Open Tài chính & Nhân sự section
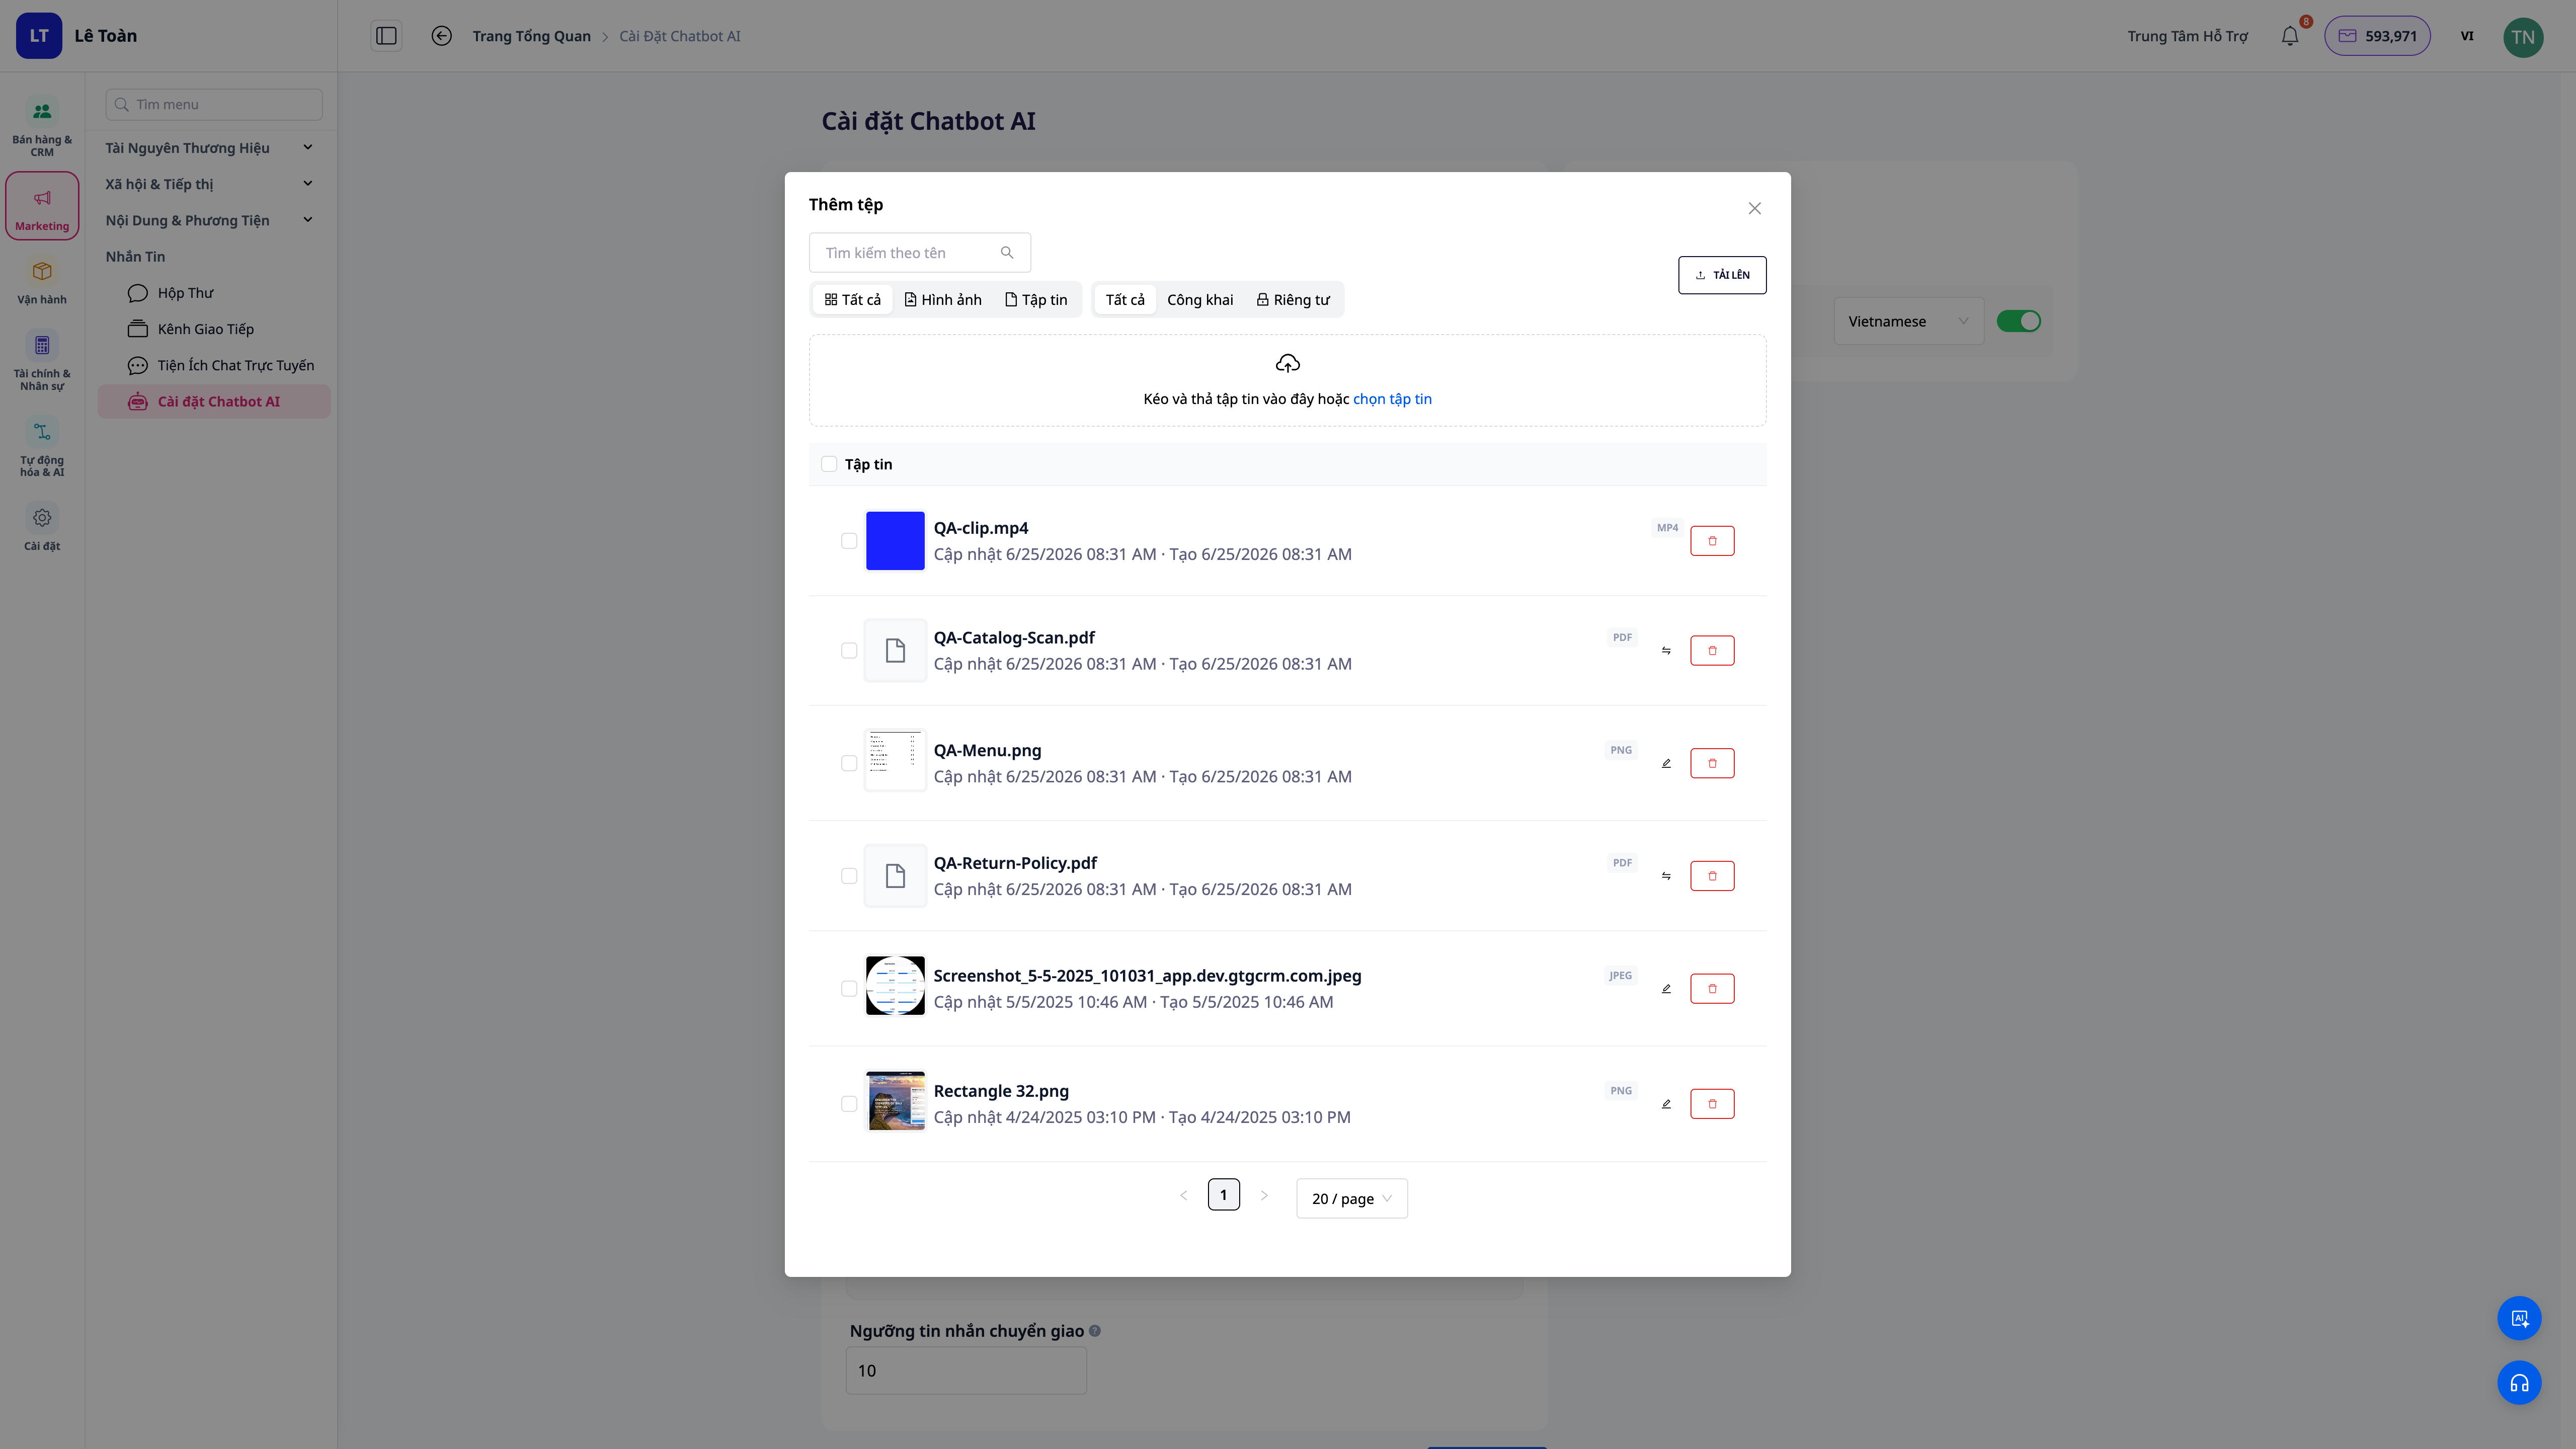The image size is (2576, 1449). (42, 361)
